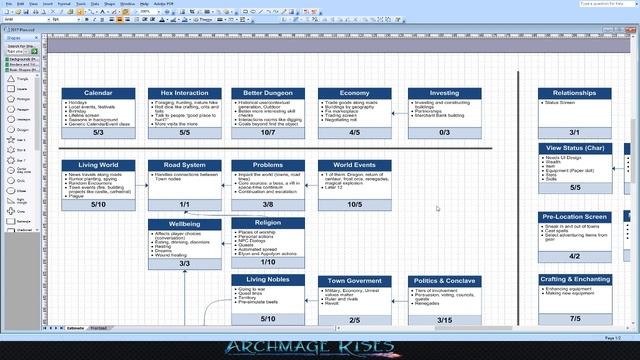Choose the Hexagon shape in stencil
640x360 pixels.
11,109
